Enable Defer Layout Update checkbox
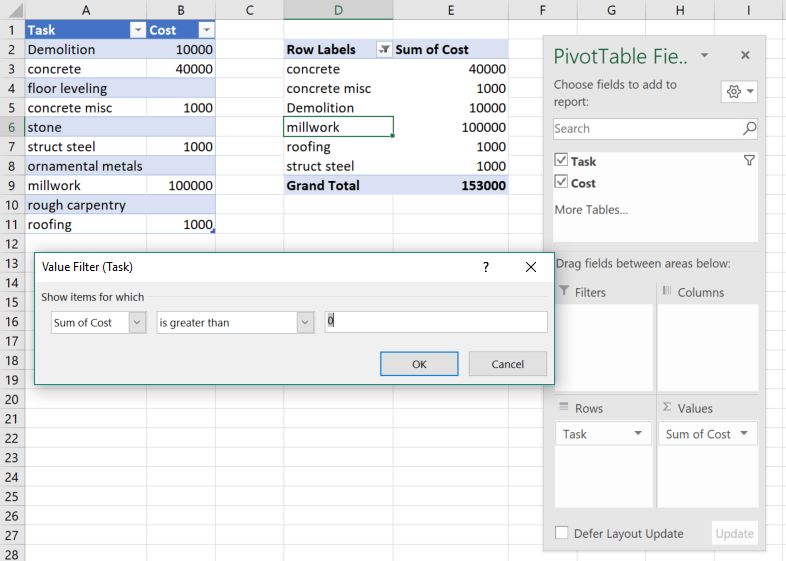The height and width of the screenshot is (561, 786). click(x=561, y=532)
